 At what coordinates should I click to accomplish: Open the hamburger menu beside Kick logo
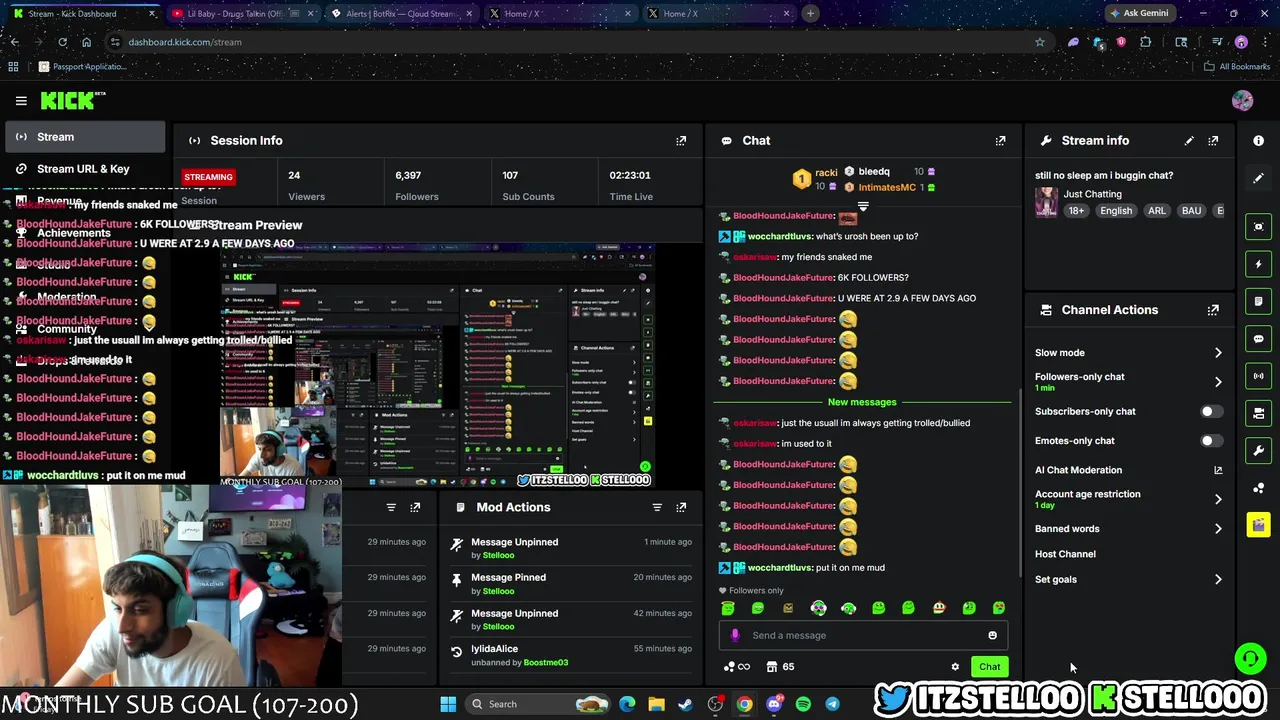coord(21,101)
